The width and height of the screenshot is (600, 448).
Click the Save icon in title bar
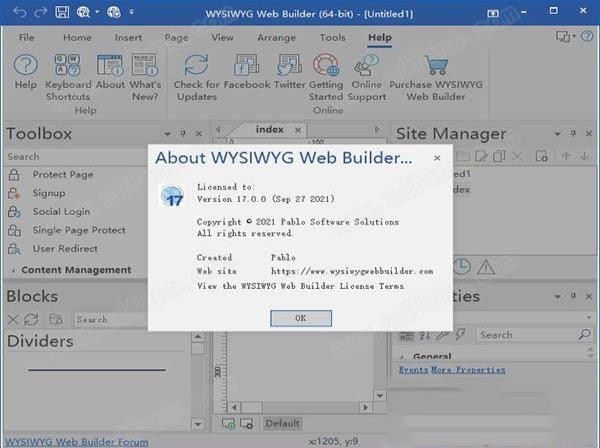click(x=63, y=13)
